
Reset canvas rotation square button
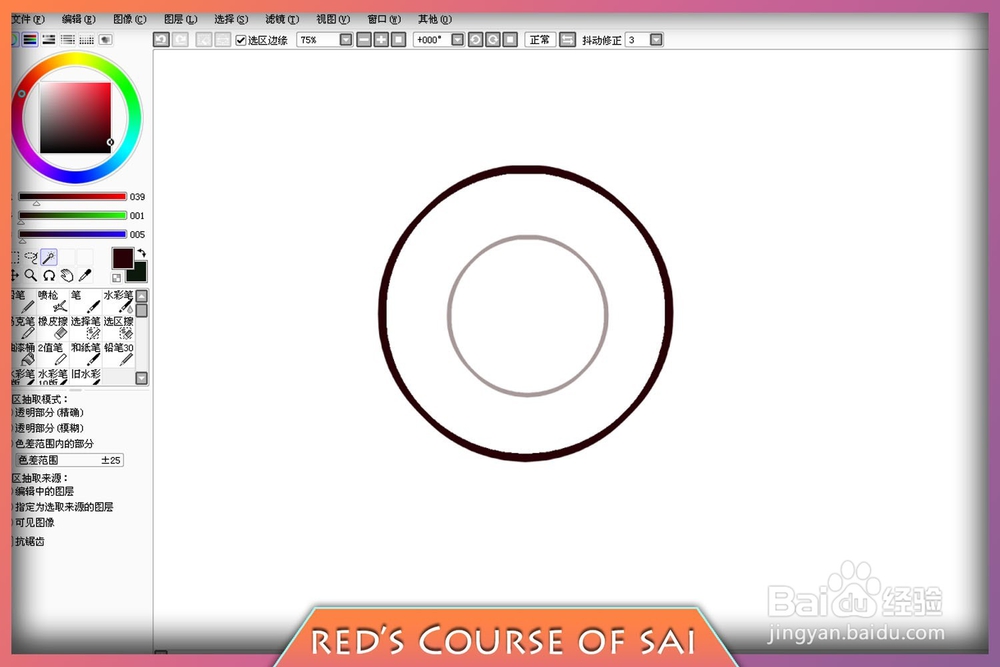pyautogui.click(x=510, y=40)
